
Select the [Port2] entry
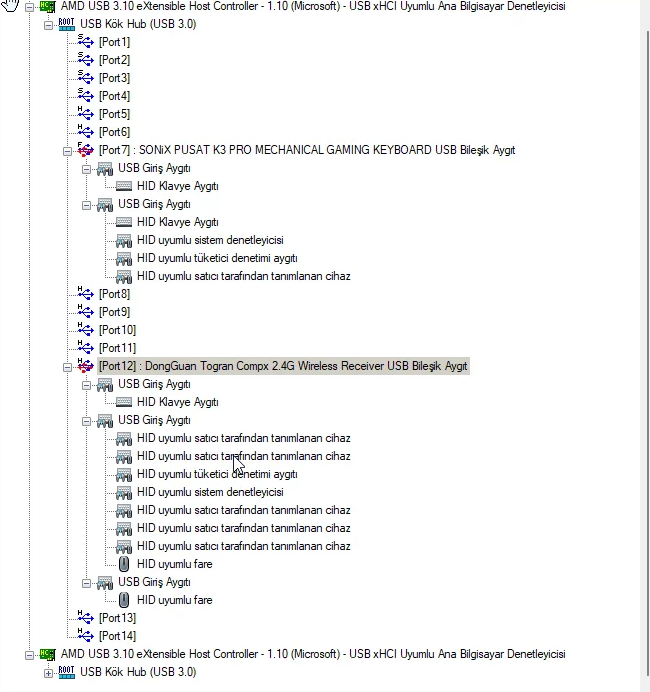[x=114, y=60]
